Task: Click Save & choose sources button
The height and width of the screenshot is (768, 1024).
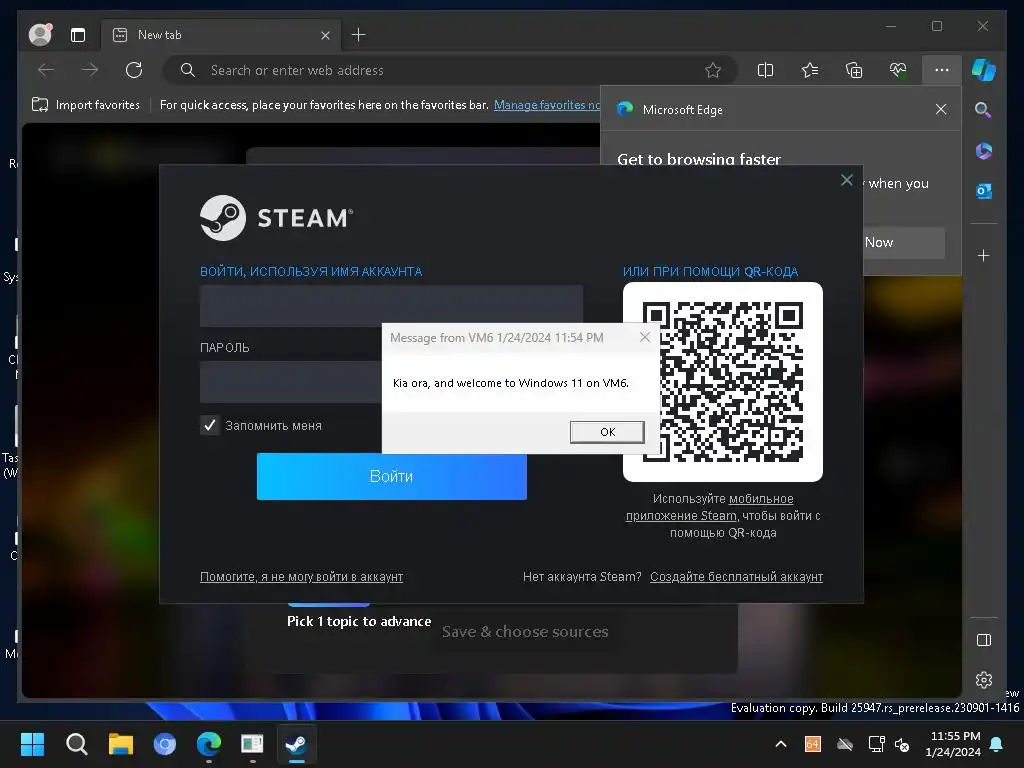Action: 525,632
